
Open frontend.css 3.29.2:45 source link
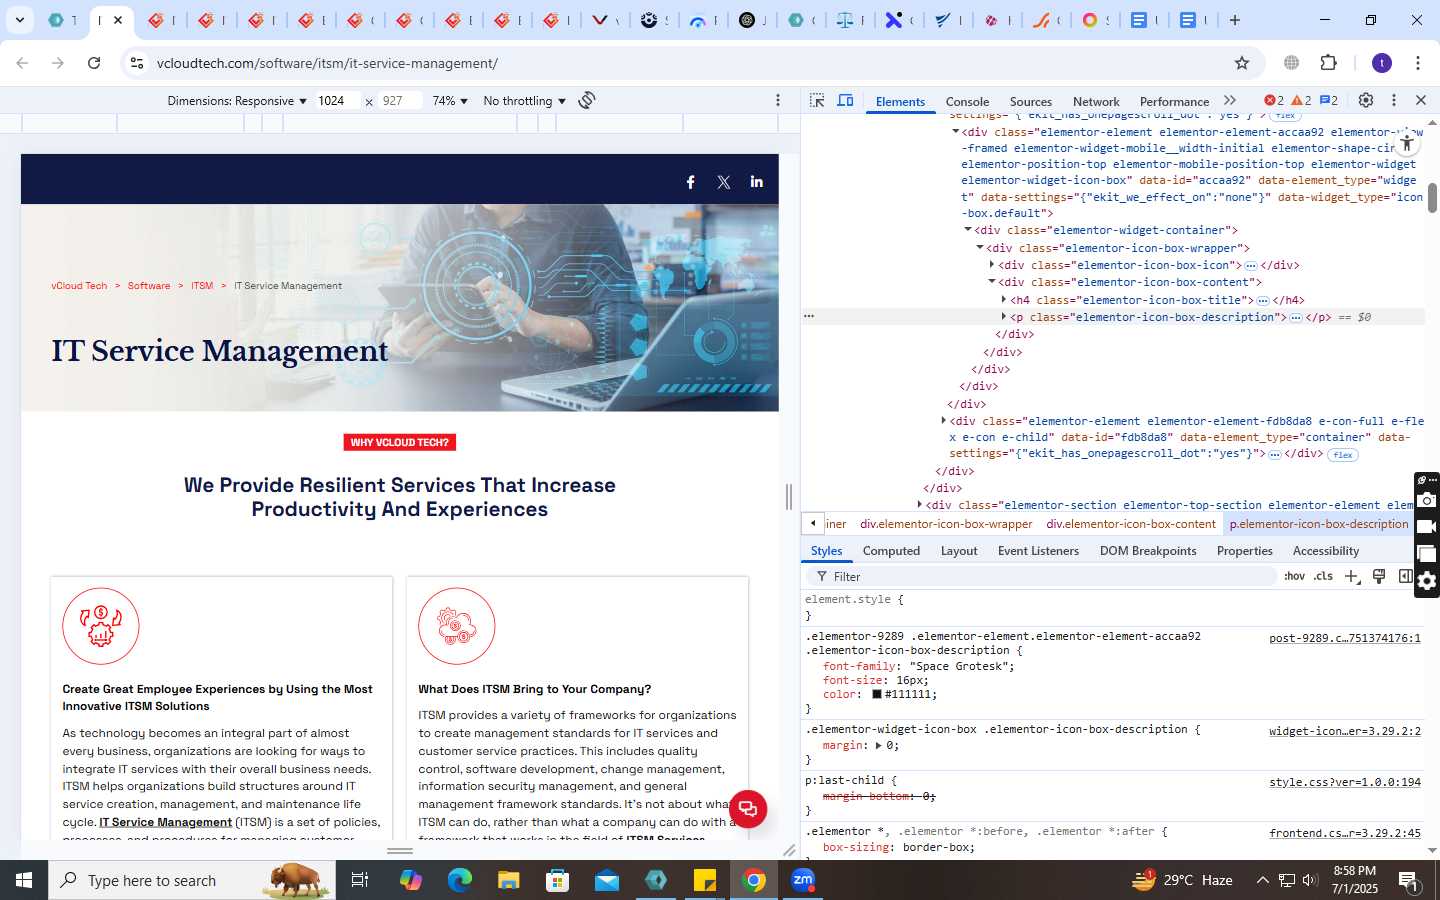click(x=1345, y=833)
